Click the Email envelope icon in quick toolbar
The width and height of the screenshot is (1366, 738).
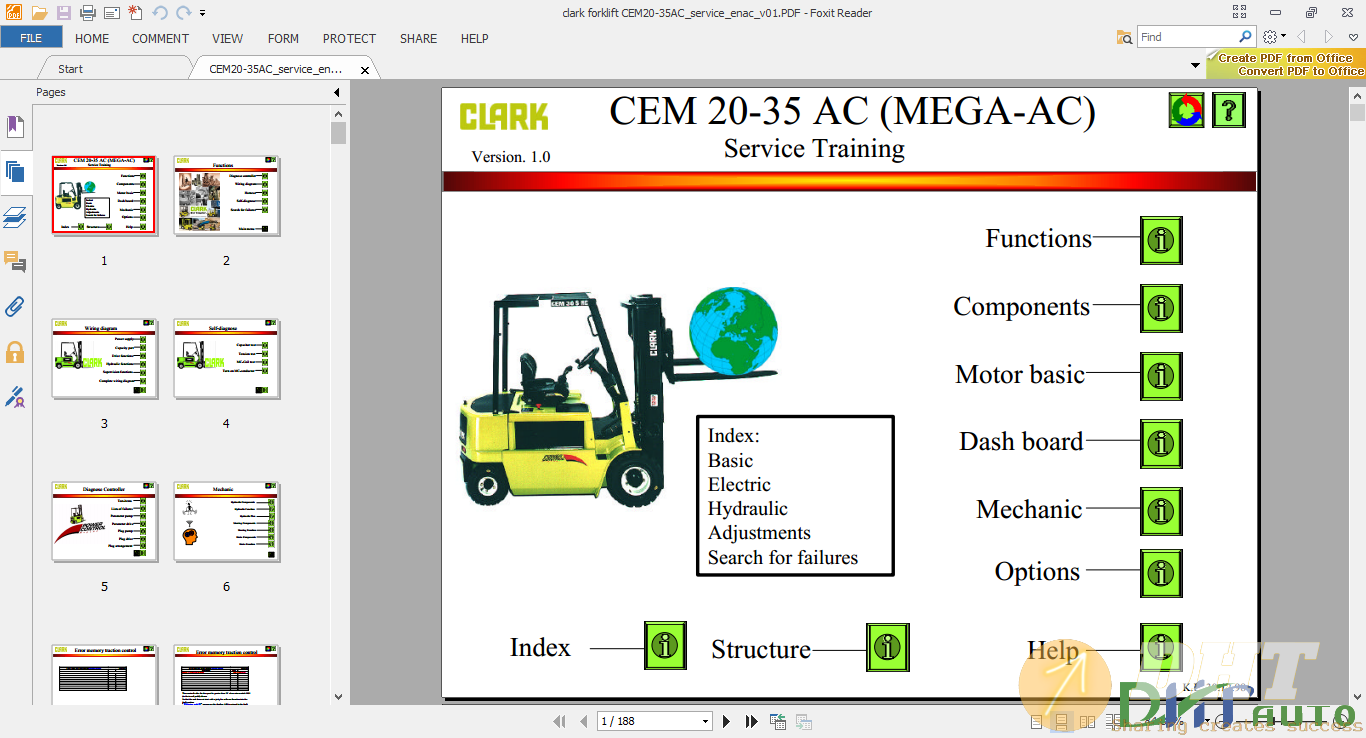(x=111, y=13)
